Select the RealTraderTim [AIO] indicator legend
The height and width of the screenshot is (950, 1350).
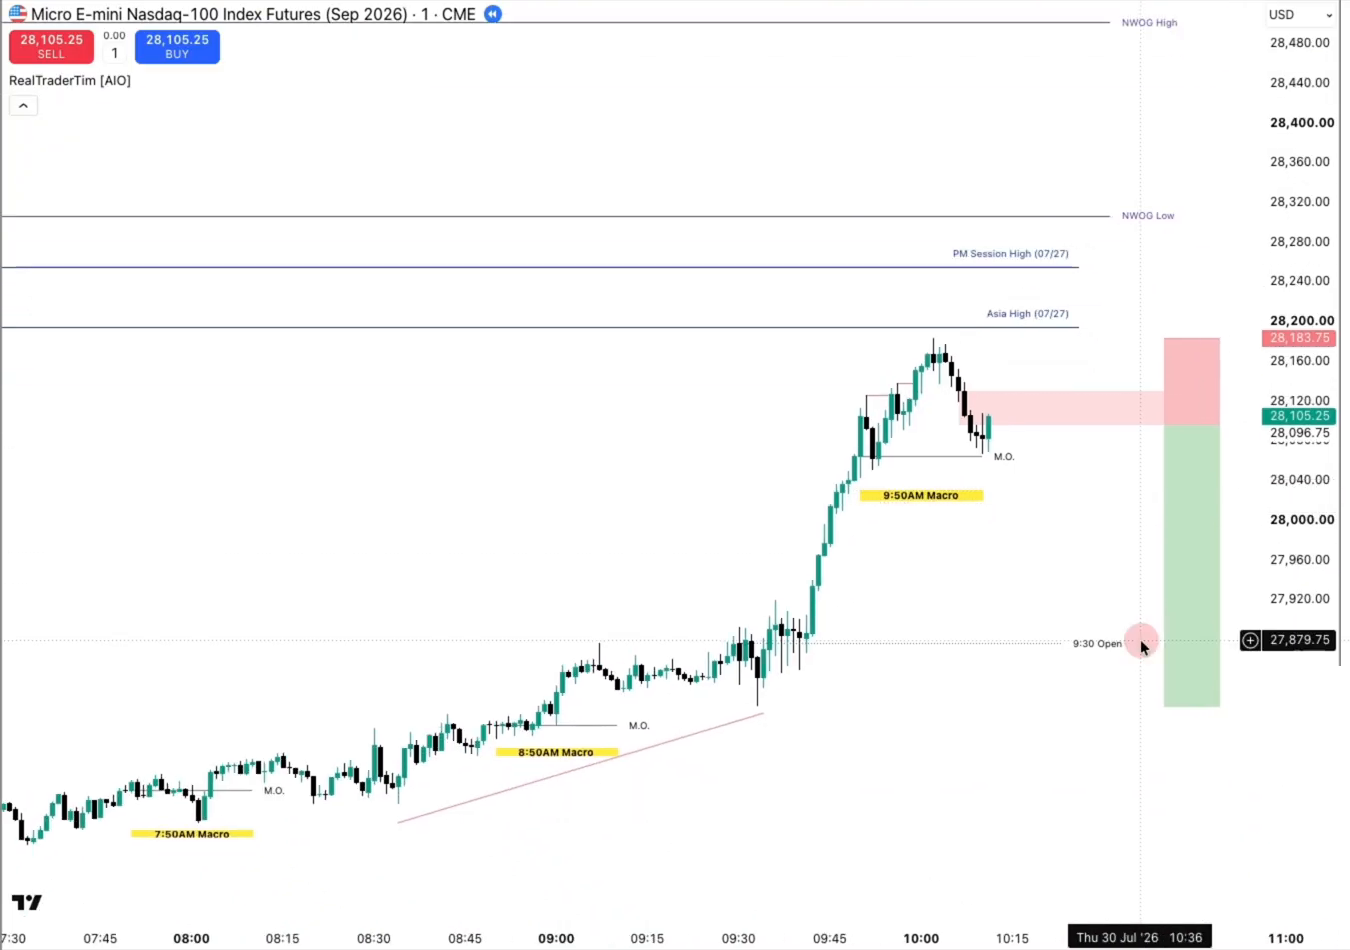[x=70, y=81]
